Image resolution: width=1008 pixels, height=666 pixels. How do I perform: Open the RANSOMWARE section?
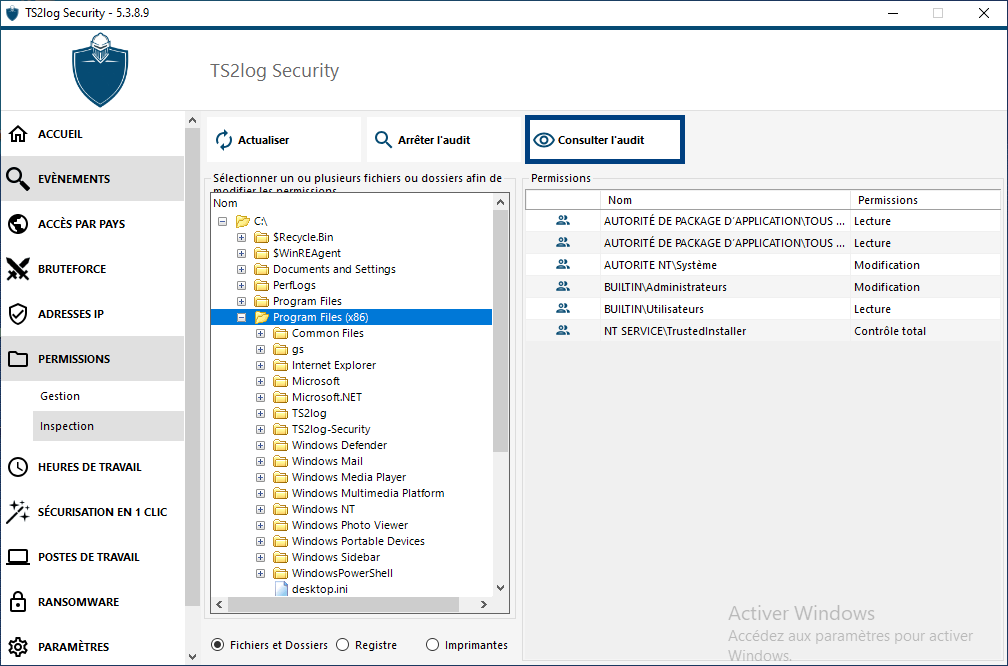pos(93,602)
